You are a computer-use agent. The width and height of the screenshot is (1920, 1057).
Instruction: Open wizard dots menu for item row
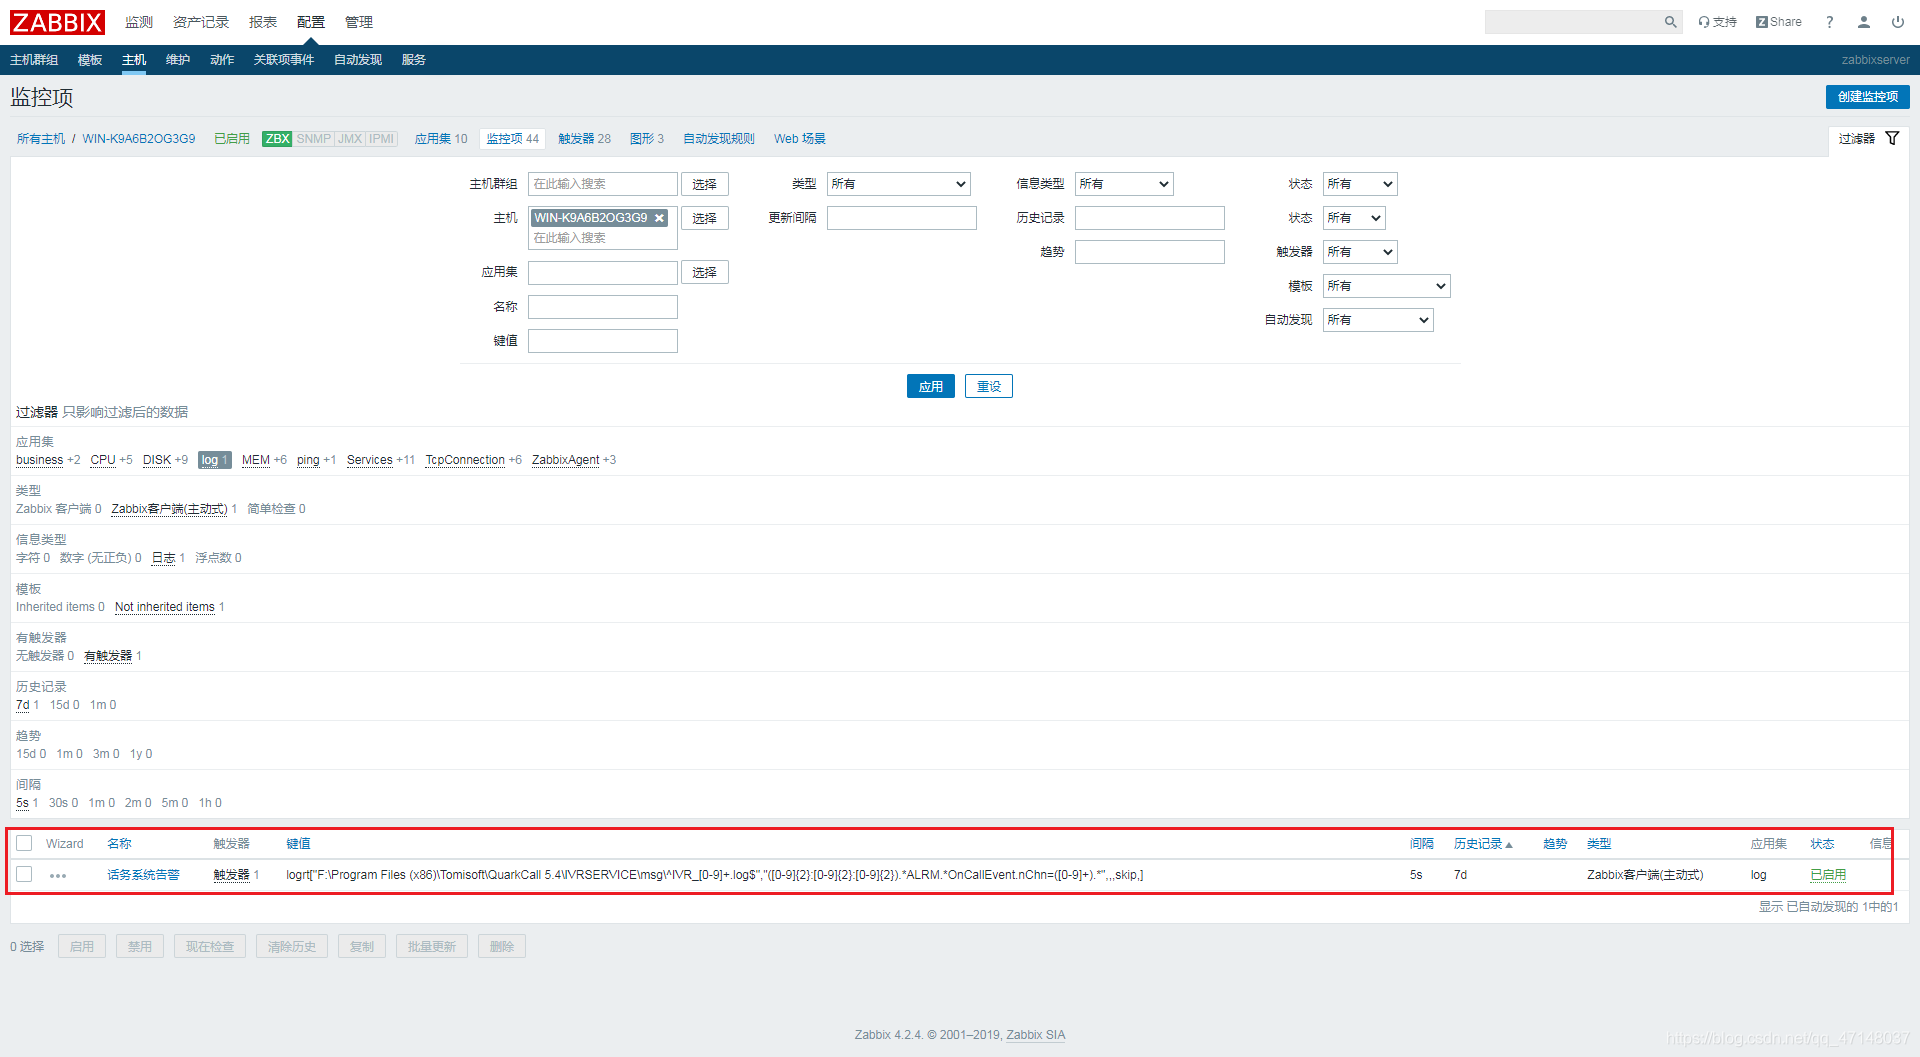[58, 876]
